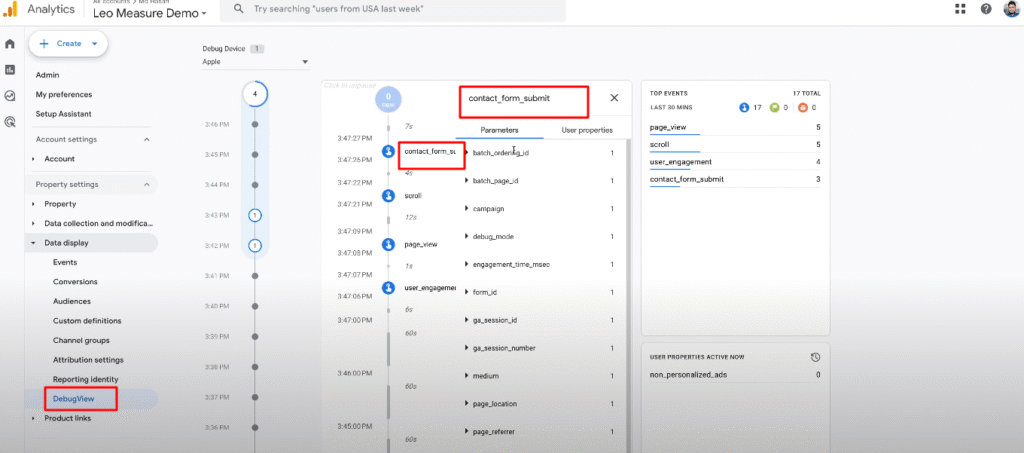Viewport: 1024px width, 453px height.
Task: Click the green conversions flag icon
Action: coord(774,108)
